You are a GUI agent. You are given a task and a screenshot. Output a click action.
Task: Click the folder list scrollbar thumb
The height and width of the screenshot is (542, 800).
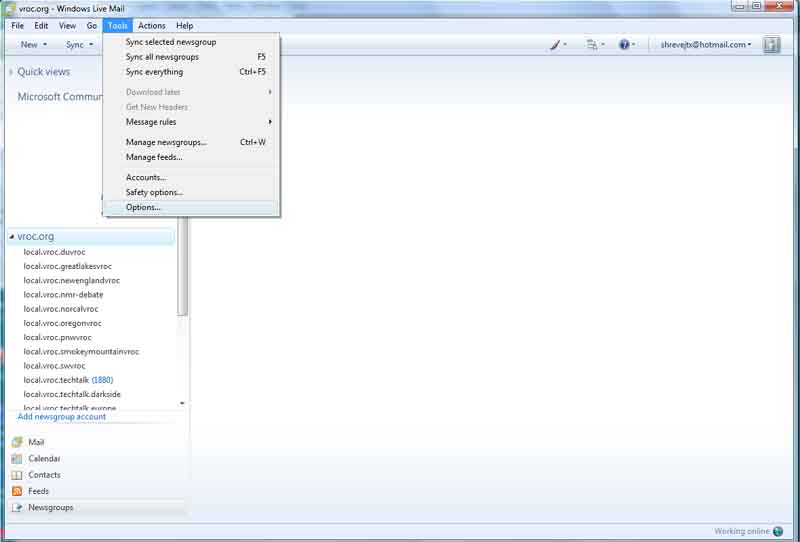tap(182, 265)
